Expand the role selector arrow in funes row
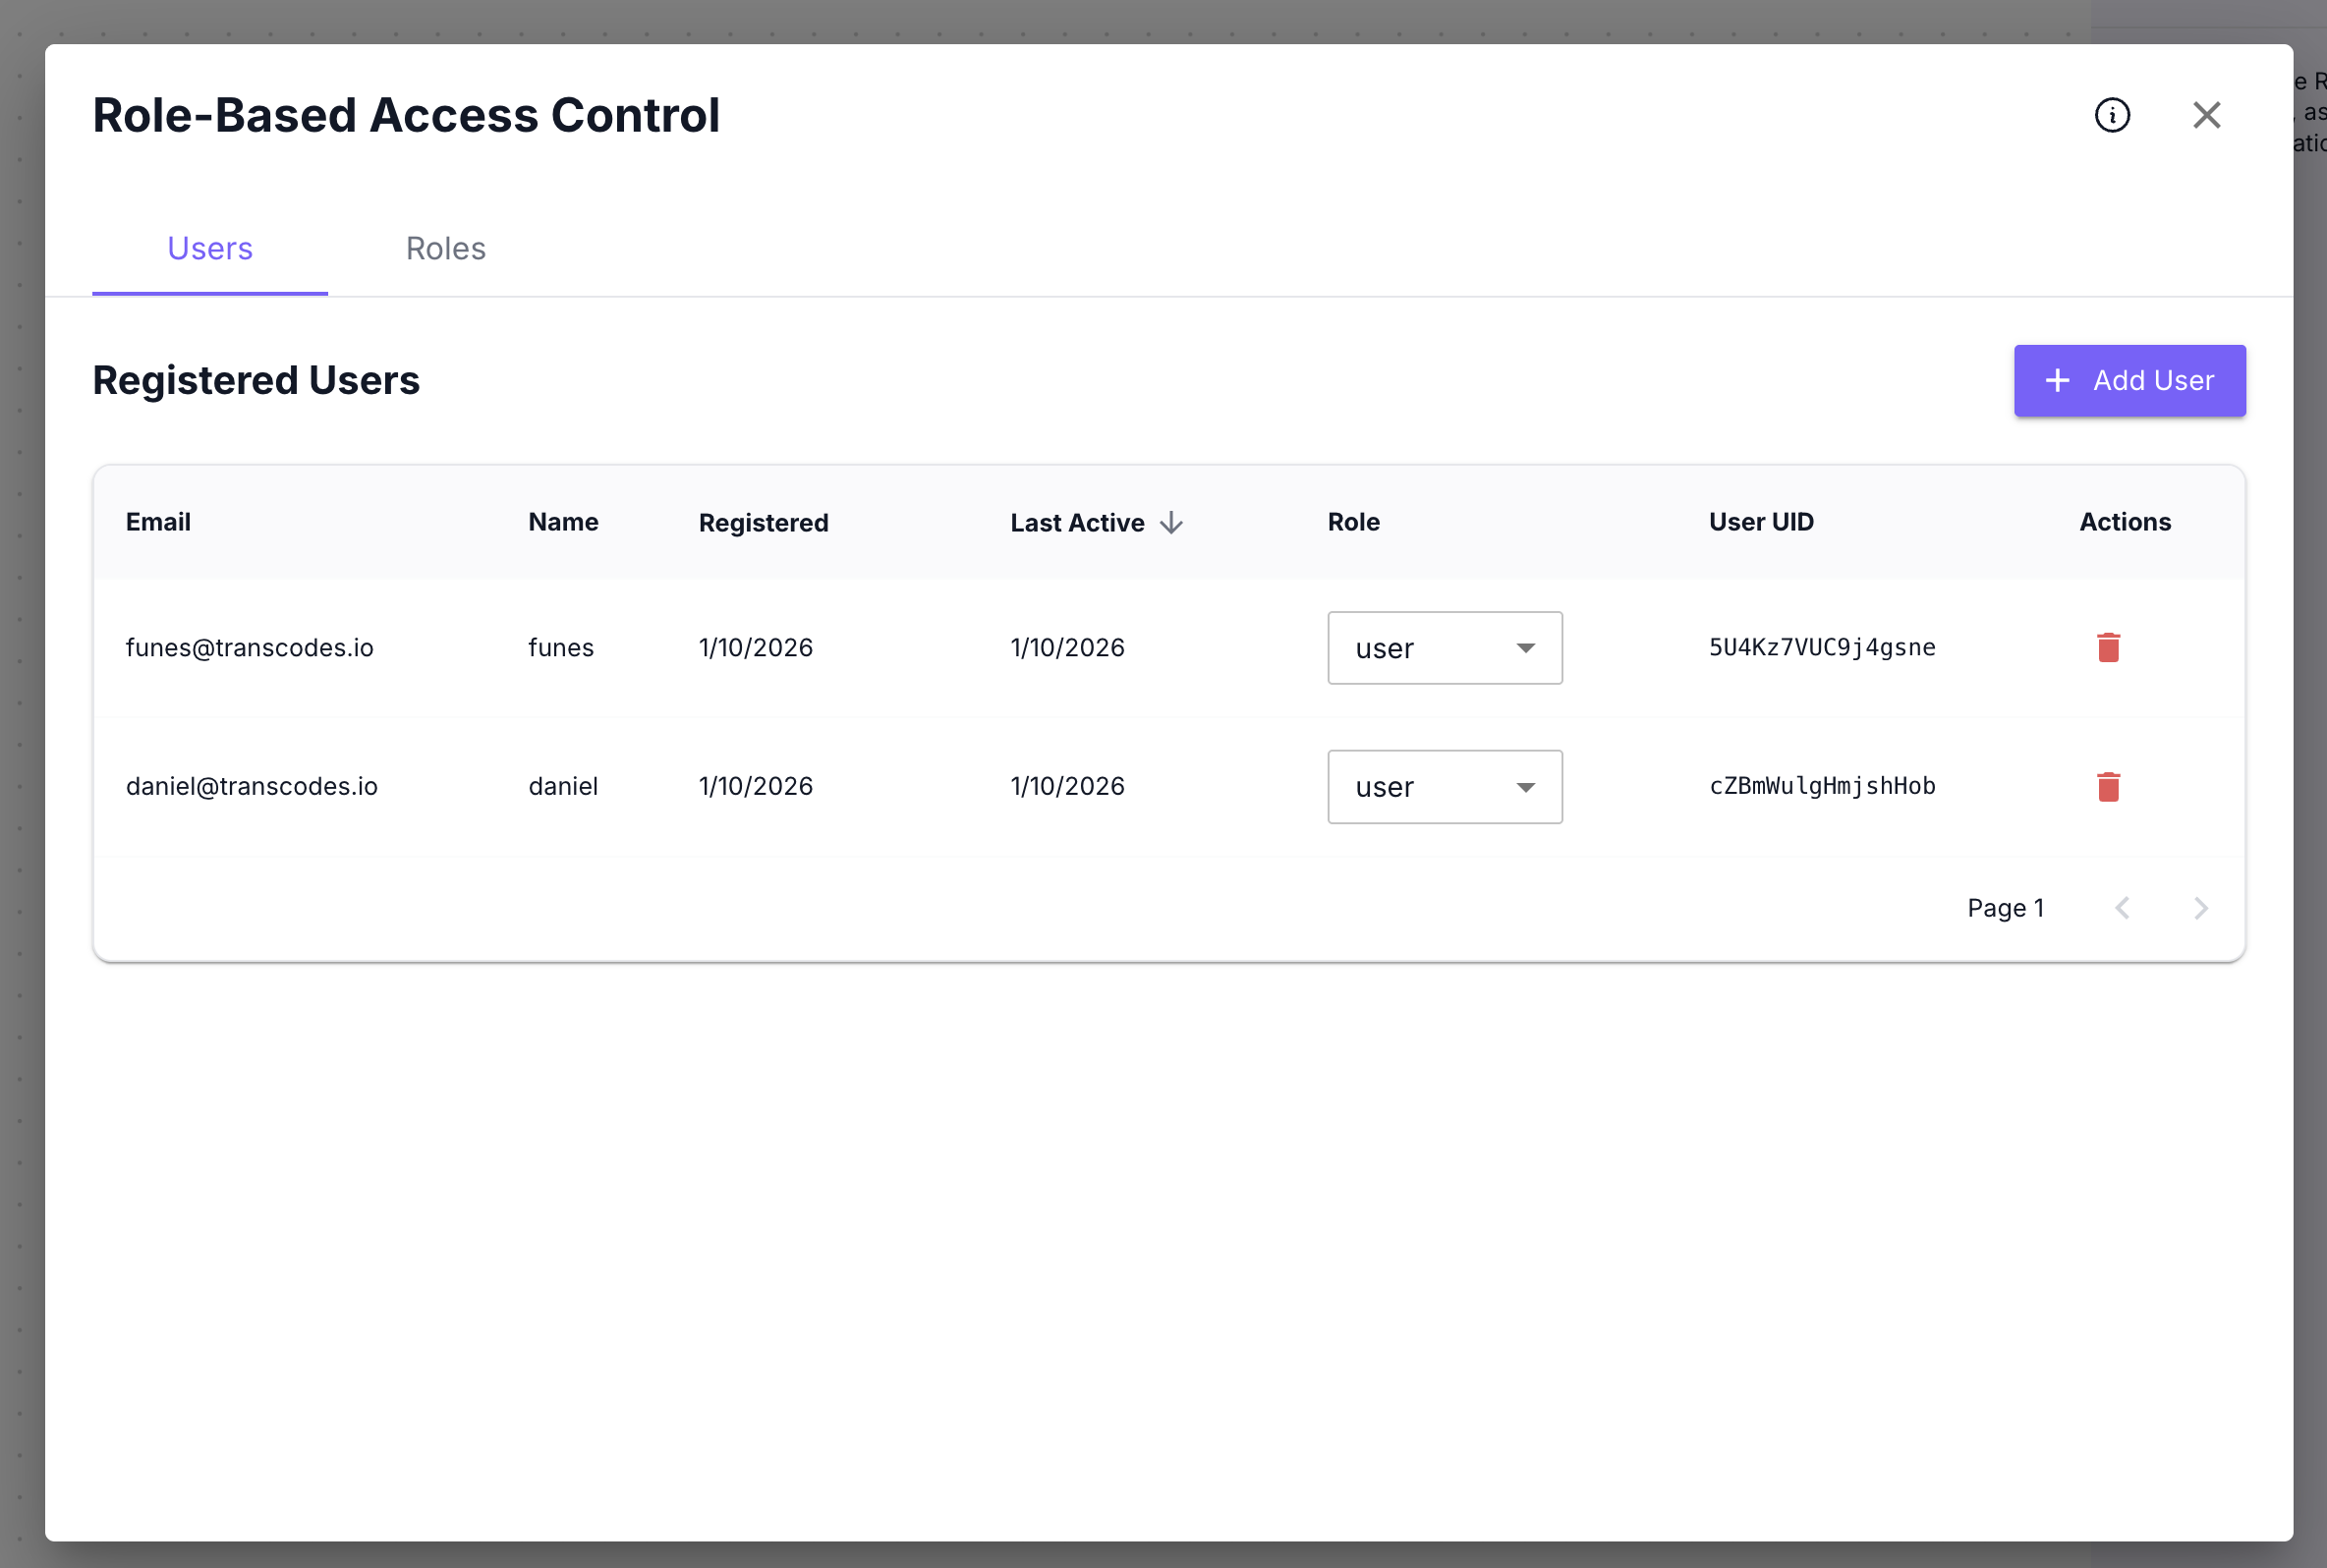 click(1525, 648)
